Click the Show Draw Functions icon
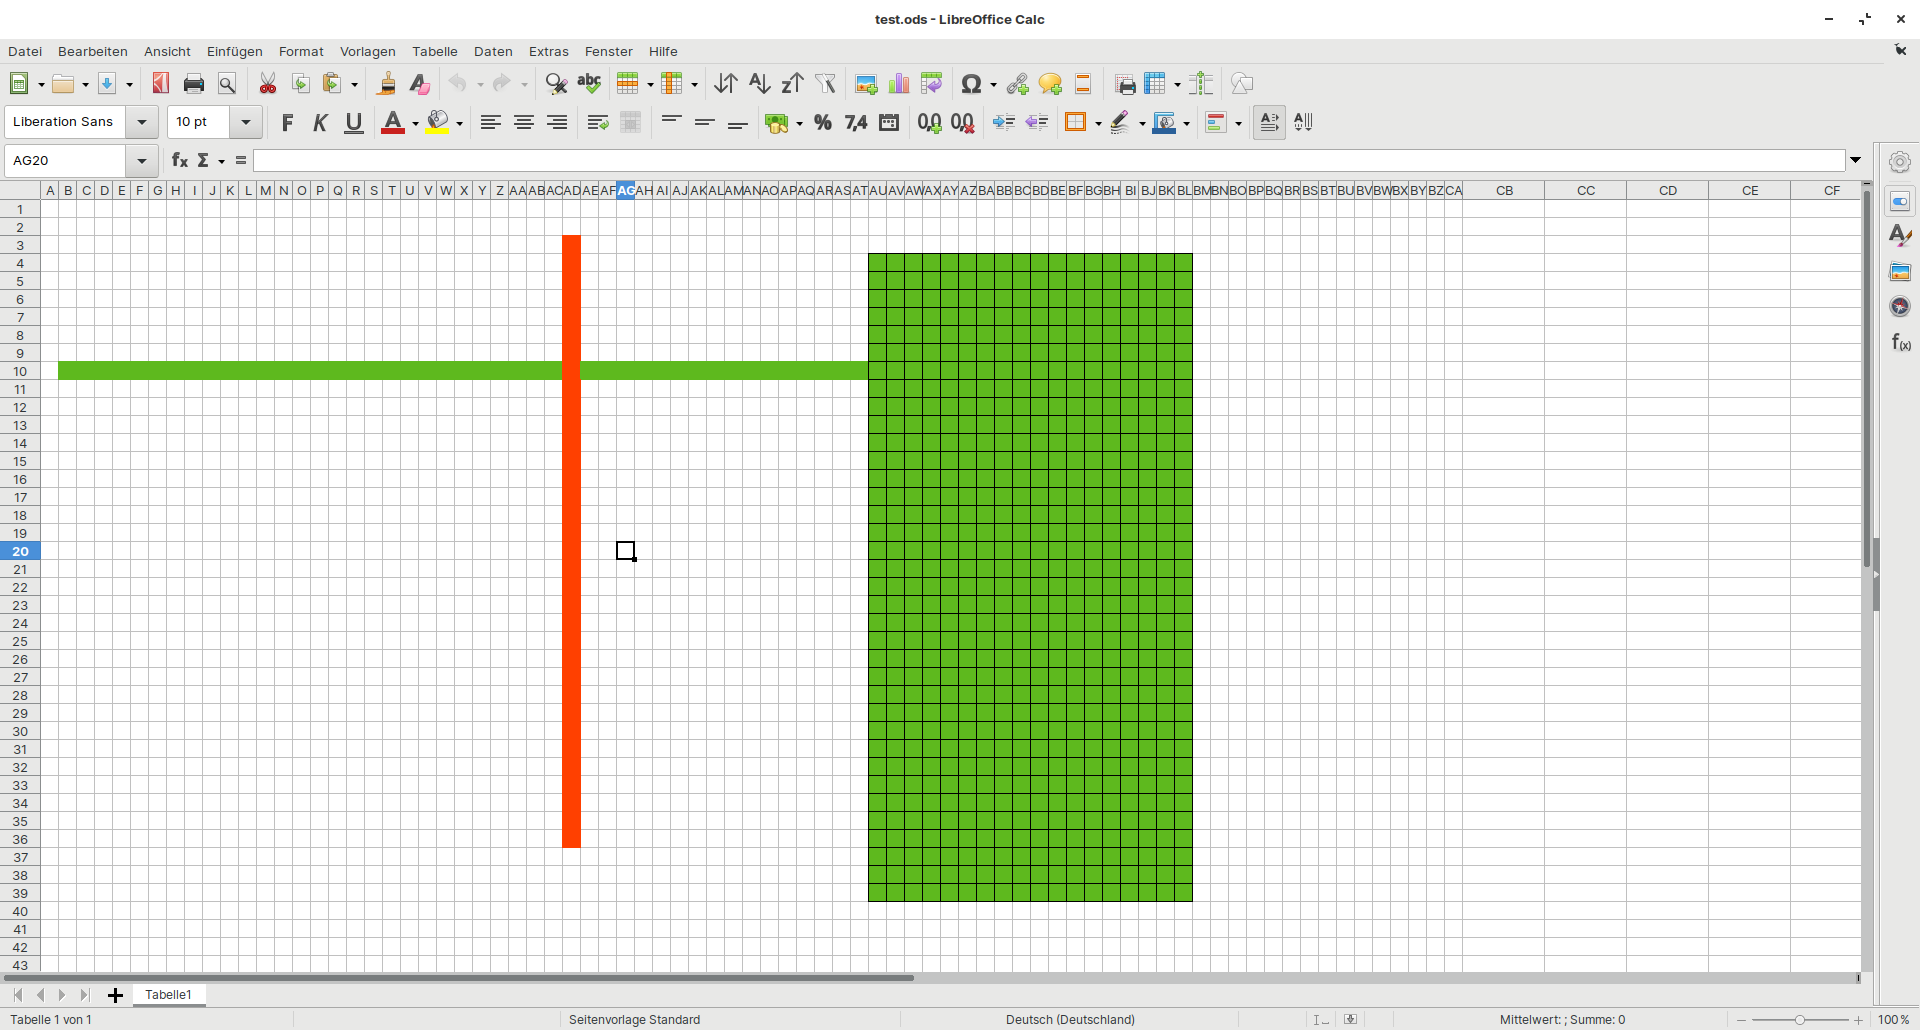 click(1242, 84)
